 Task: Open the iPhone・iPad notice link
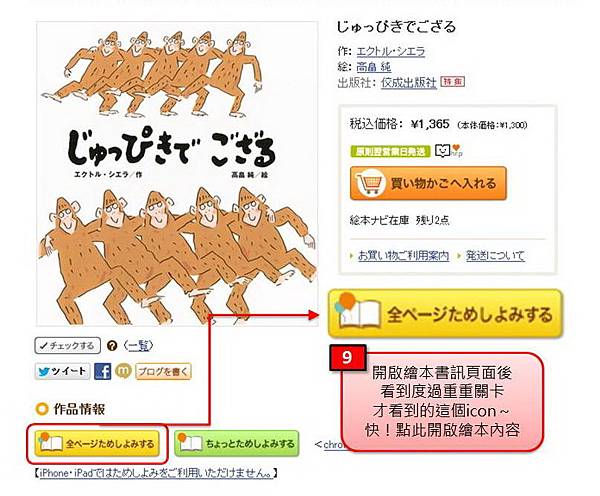click(156, 473)
